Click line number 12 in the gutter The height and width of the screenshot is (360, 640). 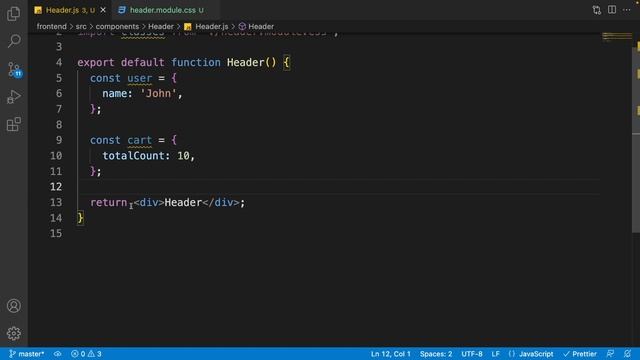(56, 187)
